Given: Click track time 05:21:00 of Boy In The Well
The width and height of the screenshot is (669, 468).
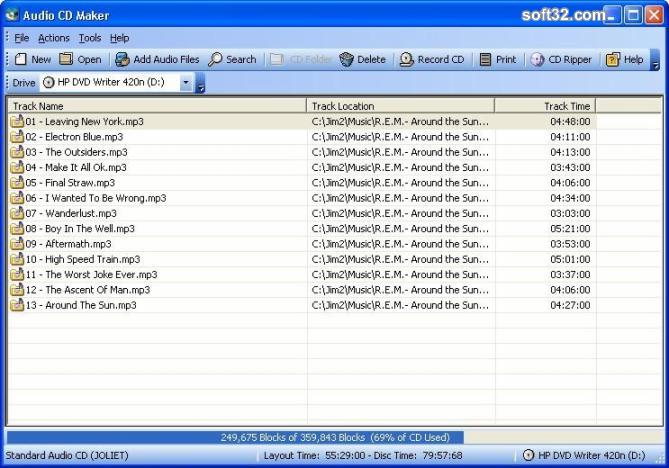Looking at the screenshot, I should point(570,229).
